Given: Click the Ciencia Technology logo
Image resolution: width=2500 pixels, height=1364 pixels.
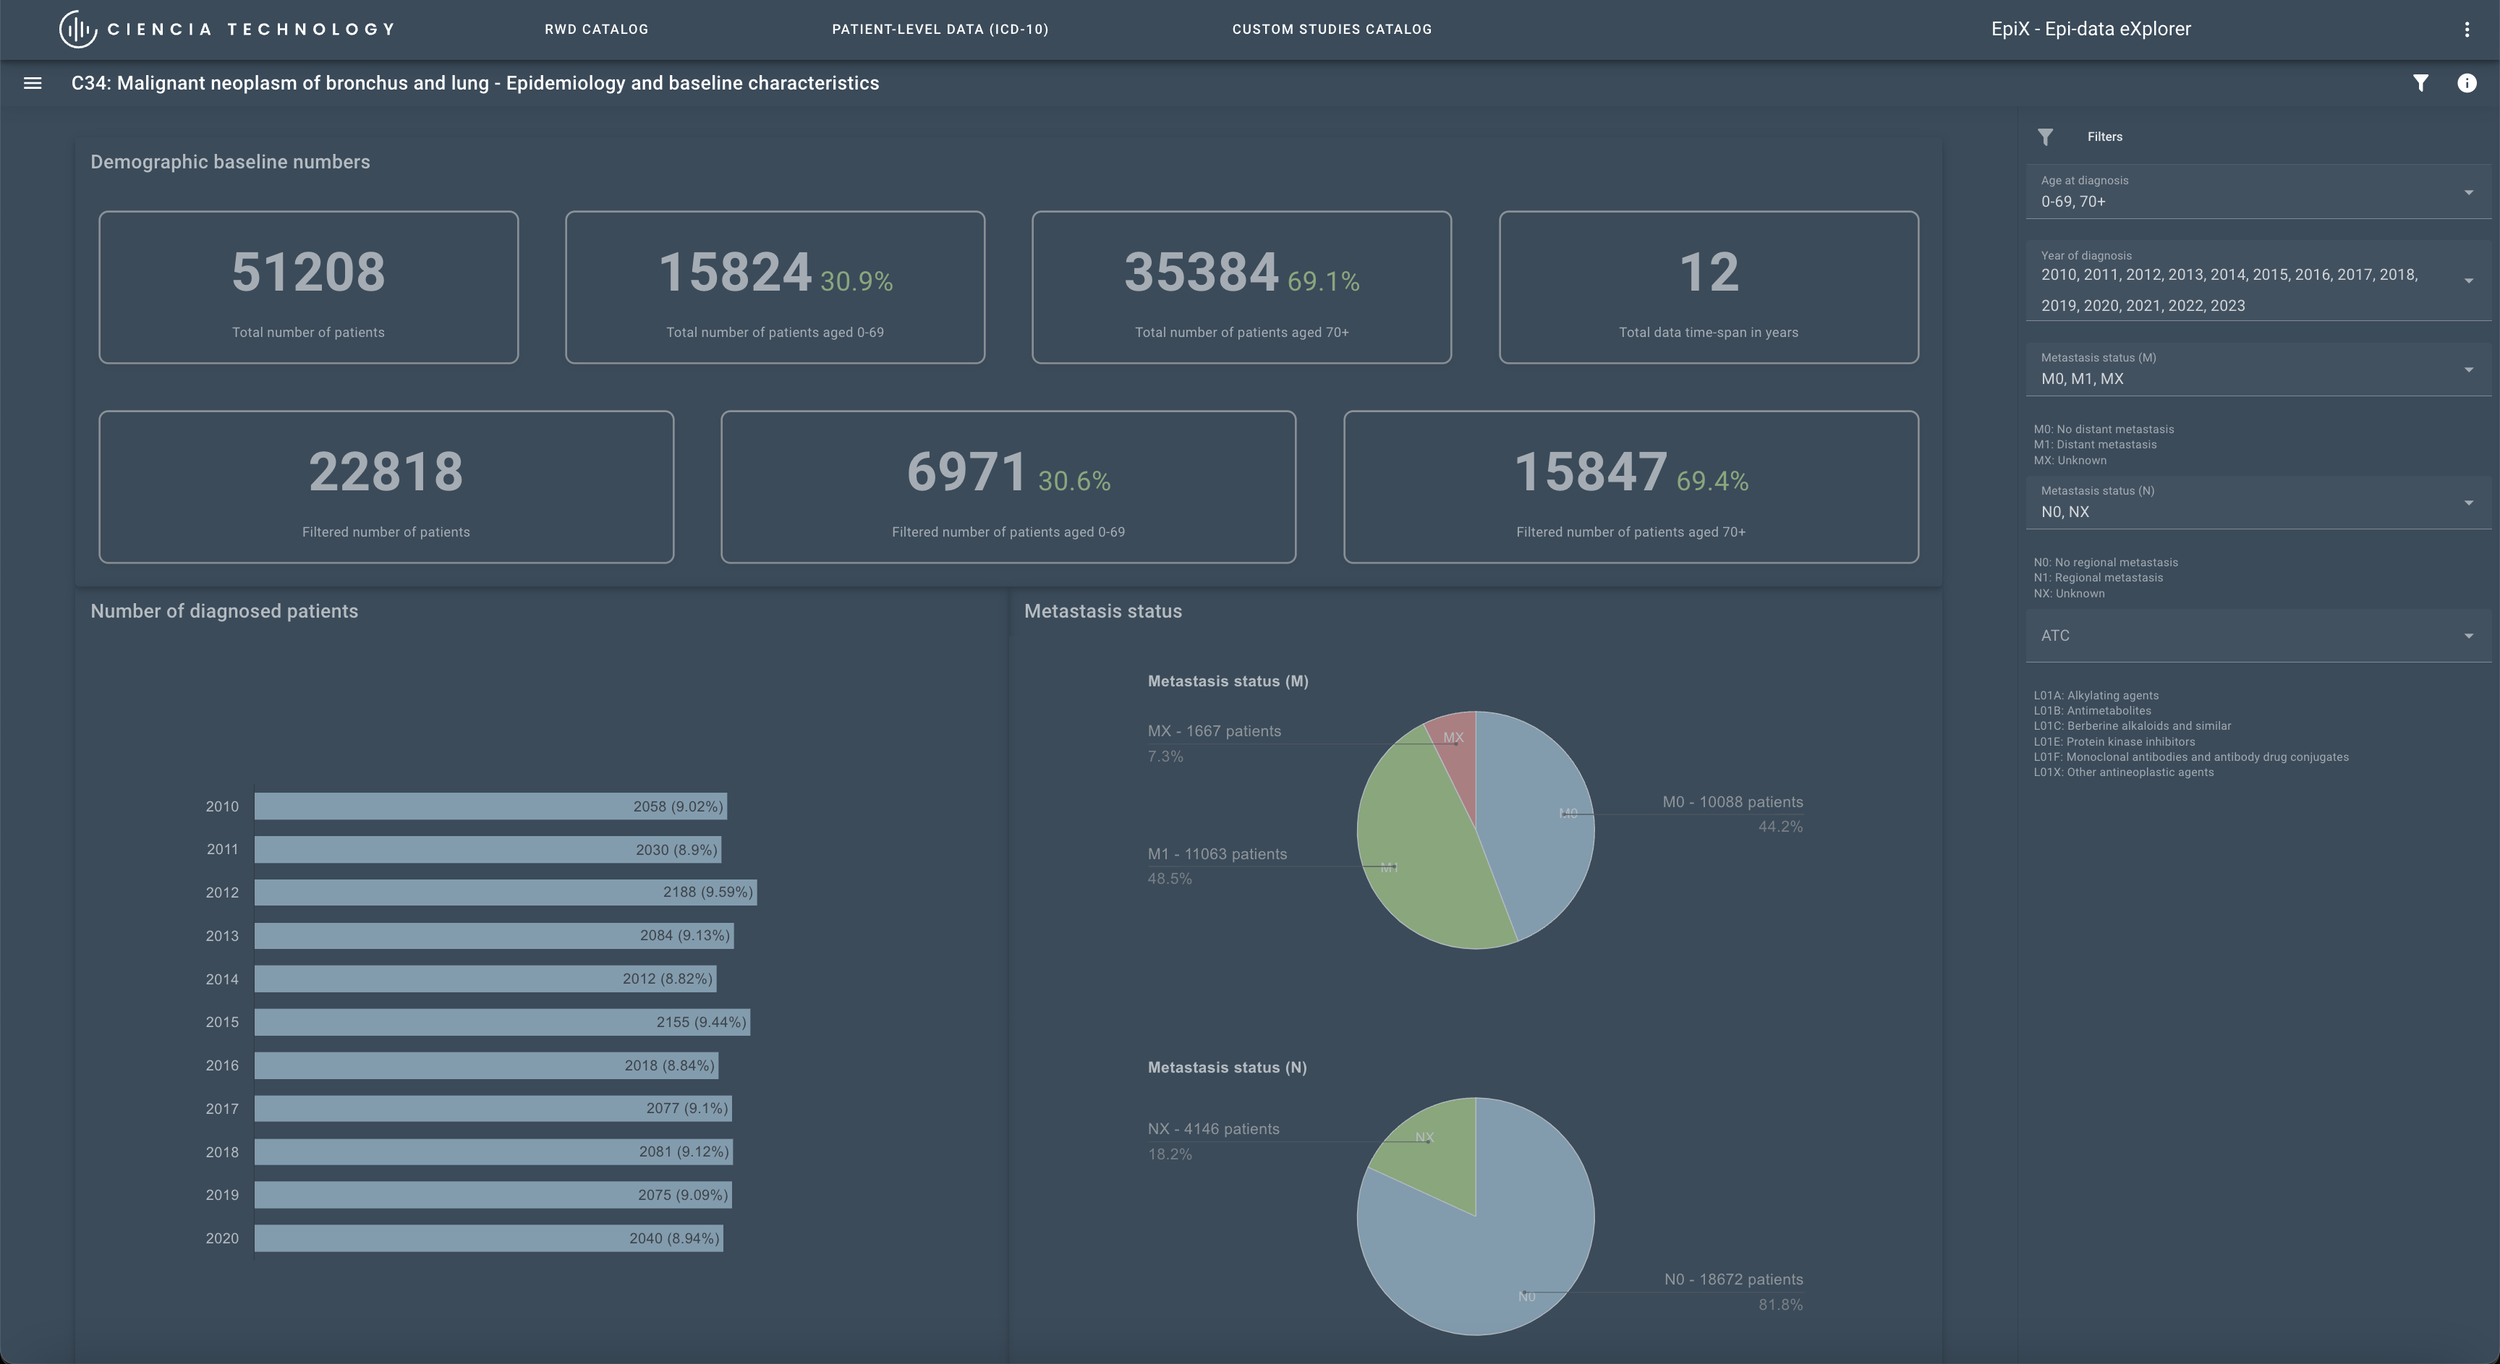Looking at the screenshot, I should pos(227,29).
